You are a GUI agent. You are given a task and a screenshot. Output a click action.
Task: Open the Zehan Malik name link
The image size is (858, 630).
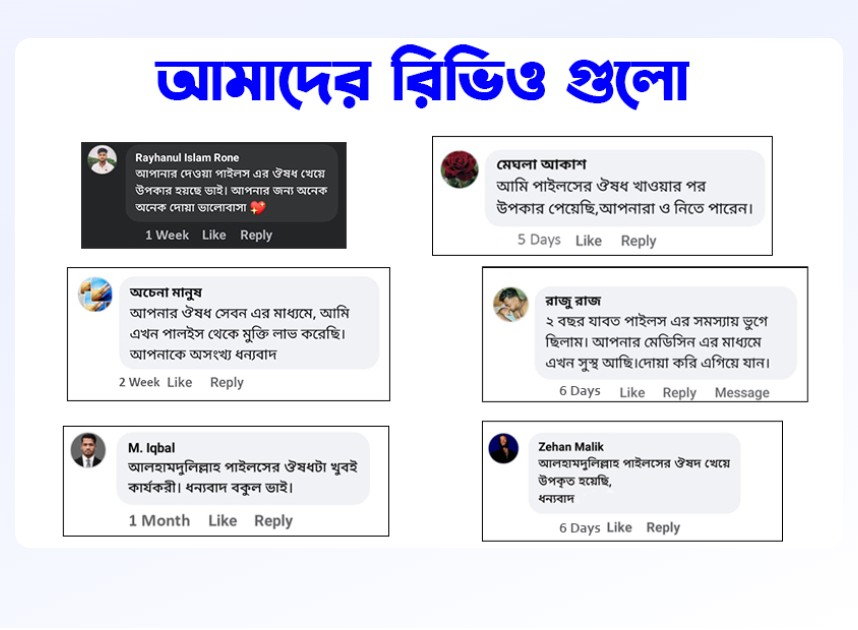(571, 447)
